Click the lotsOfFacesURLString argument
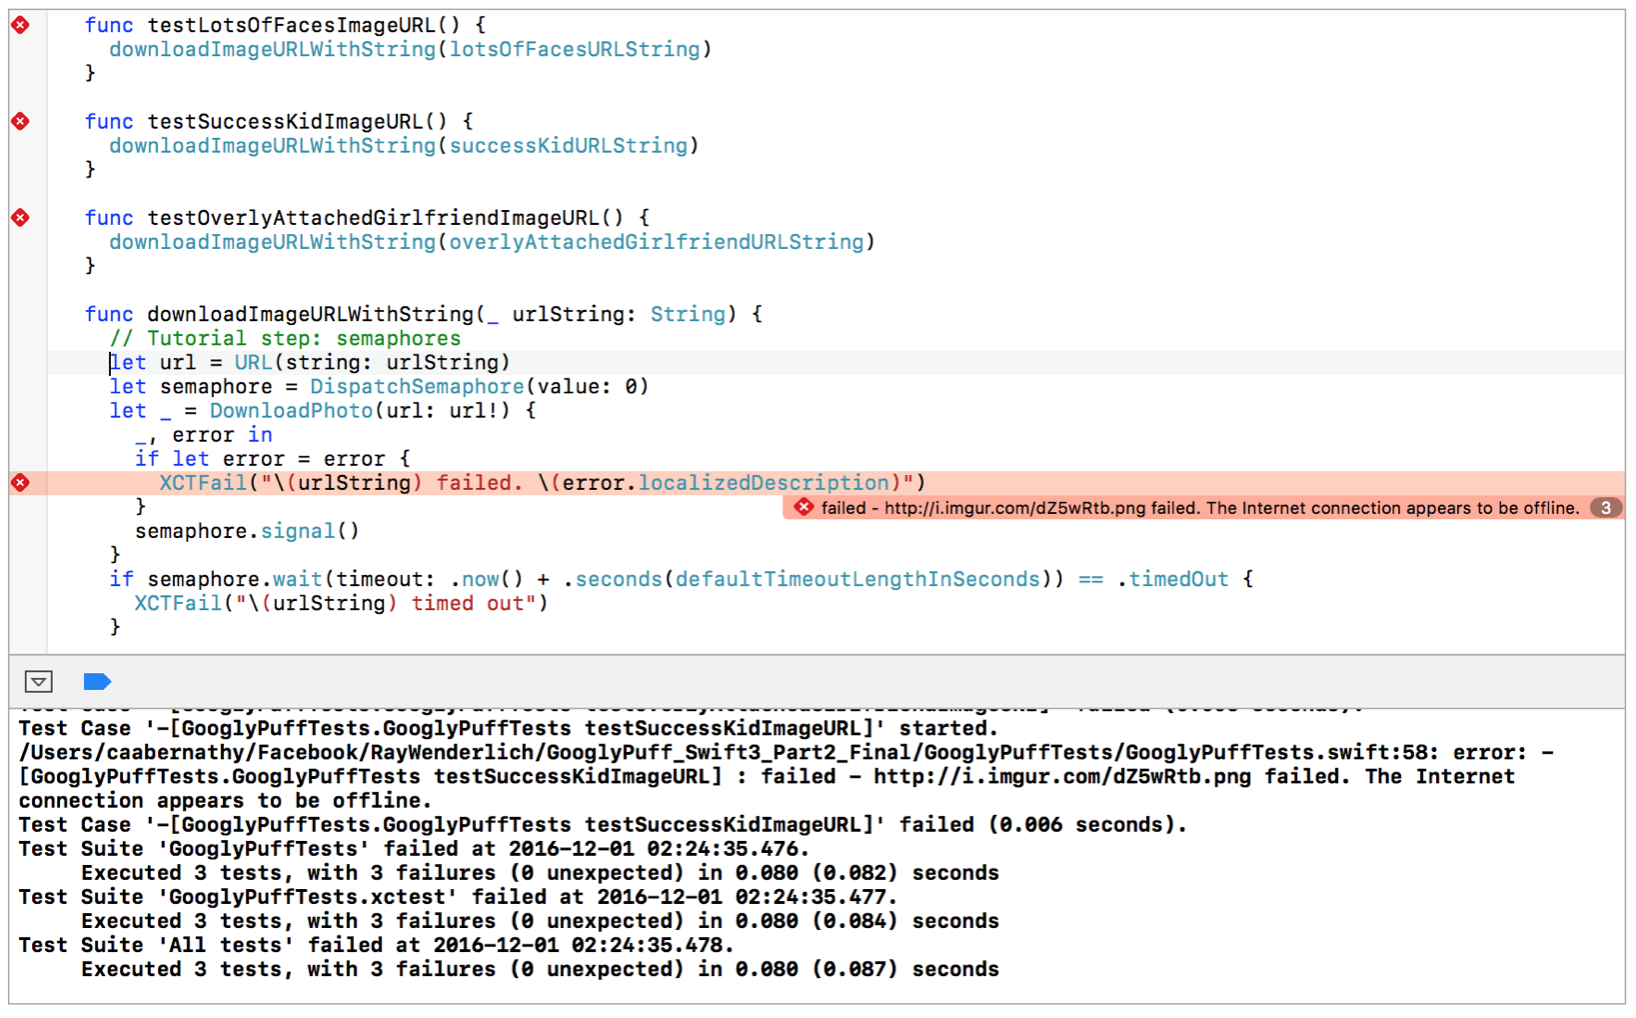This screenshot has width=1636, height=1018. coord(575,49)
